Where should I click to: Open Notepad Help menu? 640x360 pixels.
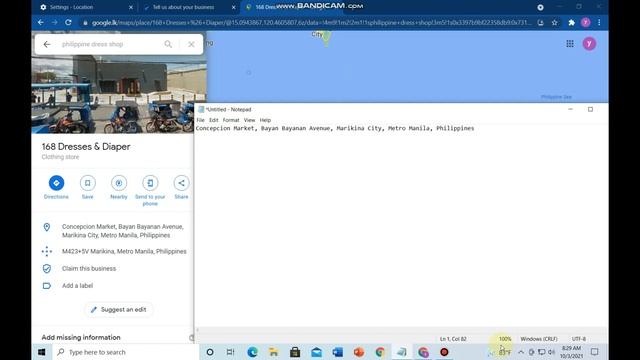coord(265,120)
